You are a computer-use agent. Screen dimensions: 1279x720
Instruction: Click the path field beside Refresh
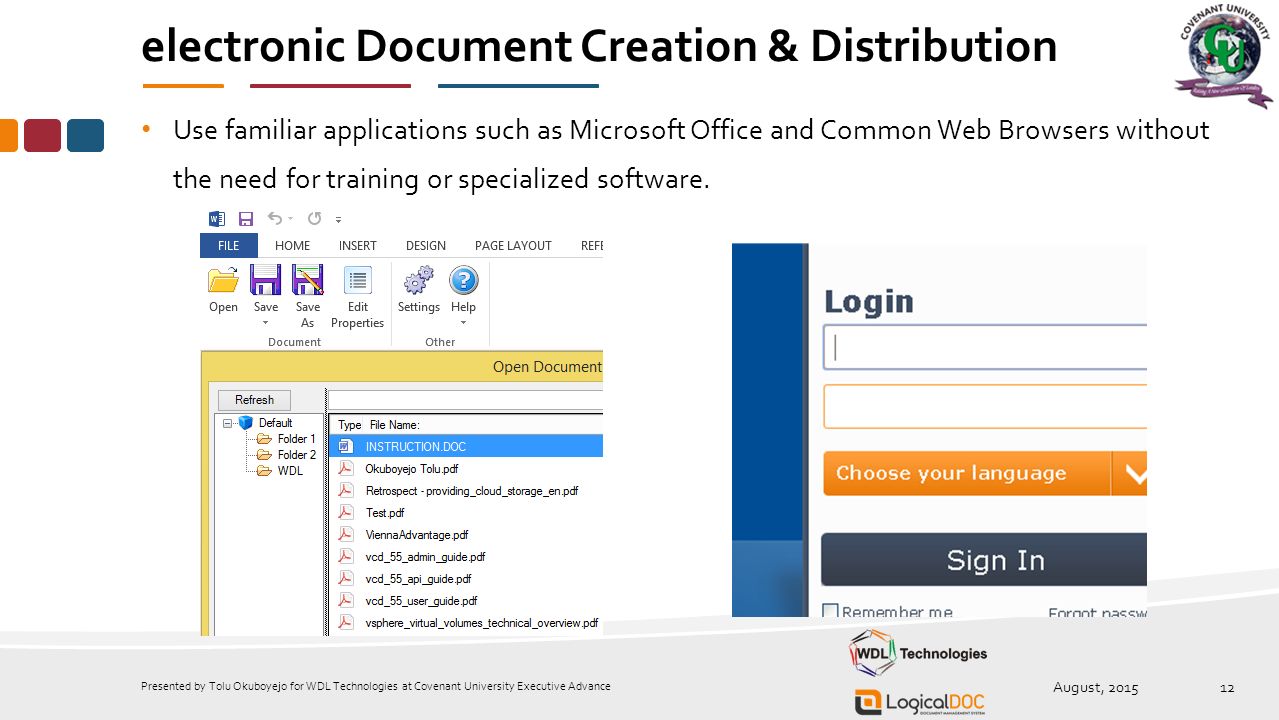[466, 400]
